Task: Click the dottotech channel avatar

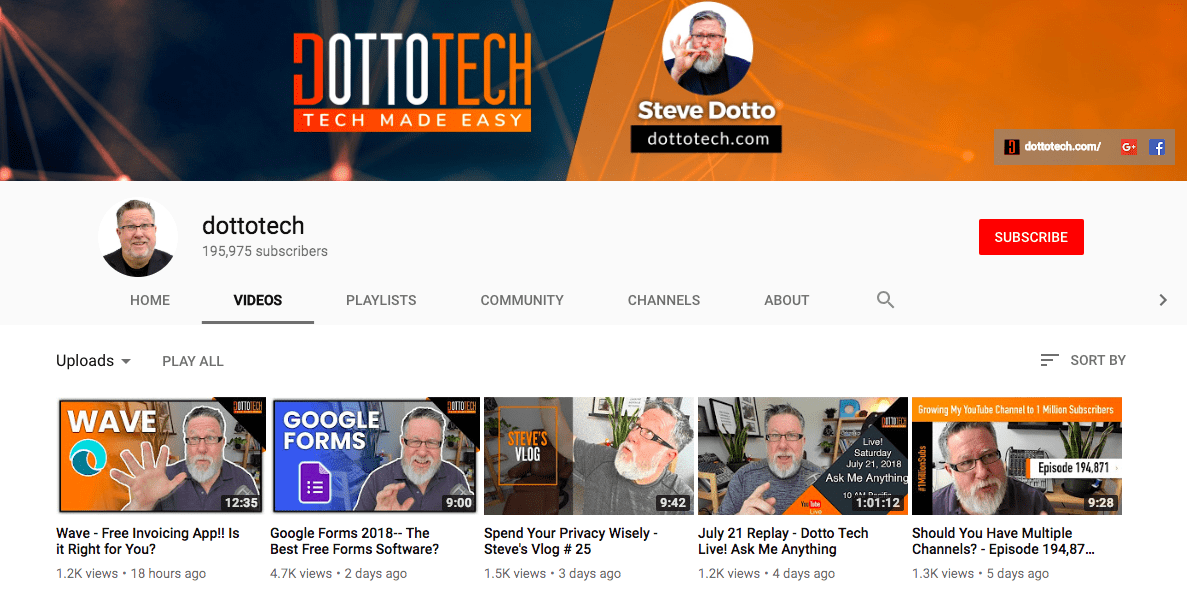Action: click(x=138, y=238)
